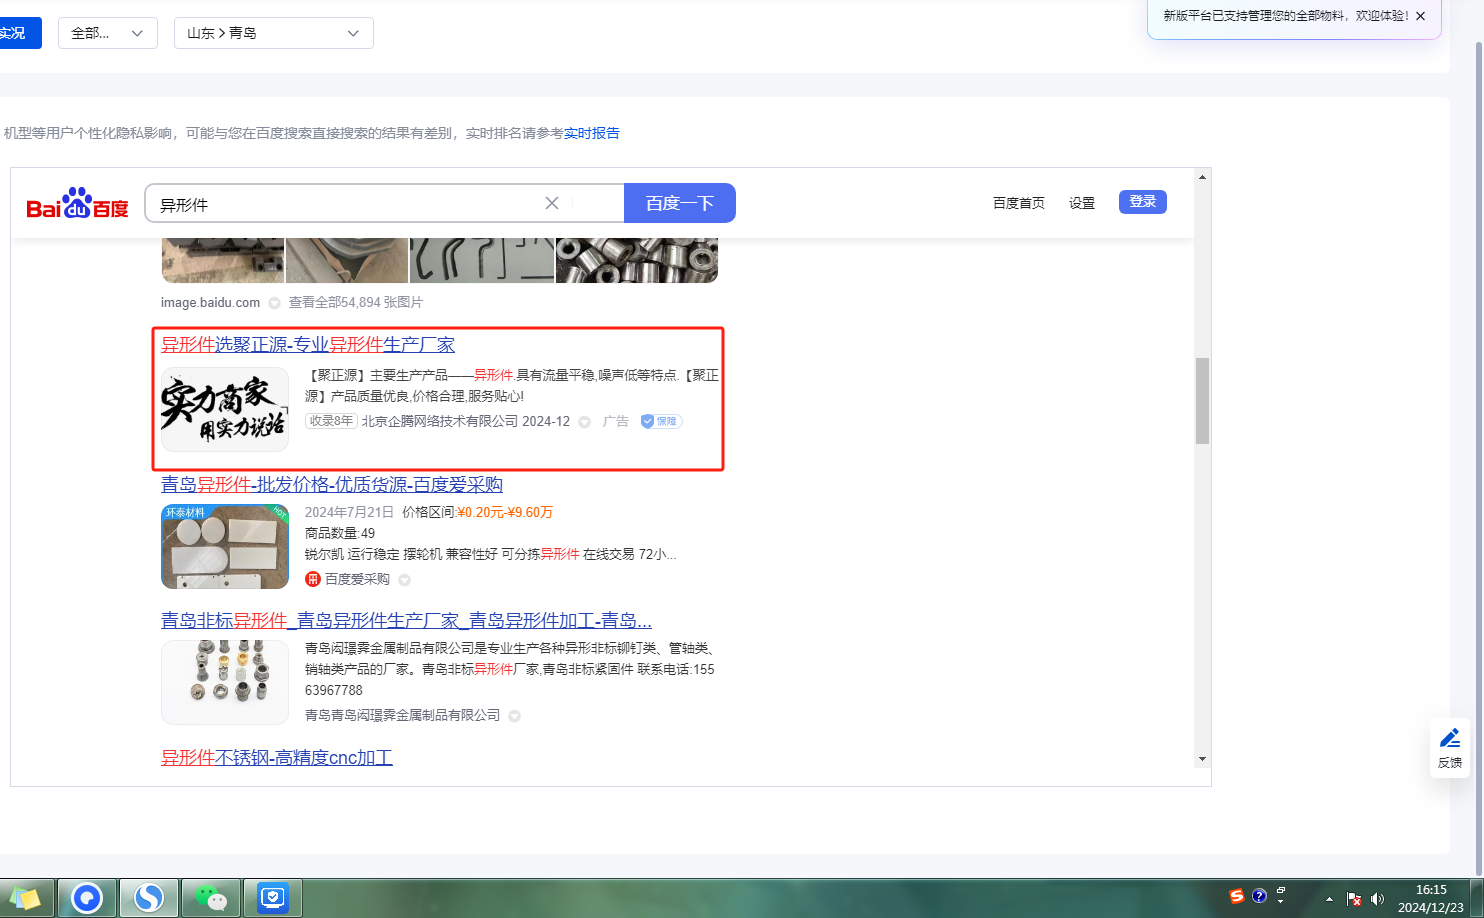Open the 百度爱采购 source icon
Image resolution: width=1484 pixels, height=918 pixels.
312,579
